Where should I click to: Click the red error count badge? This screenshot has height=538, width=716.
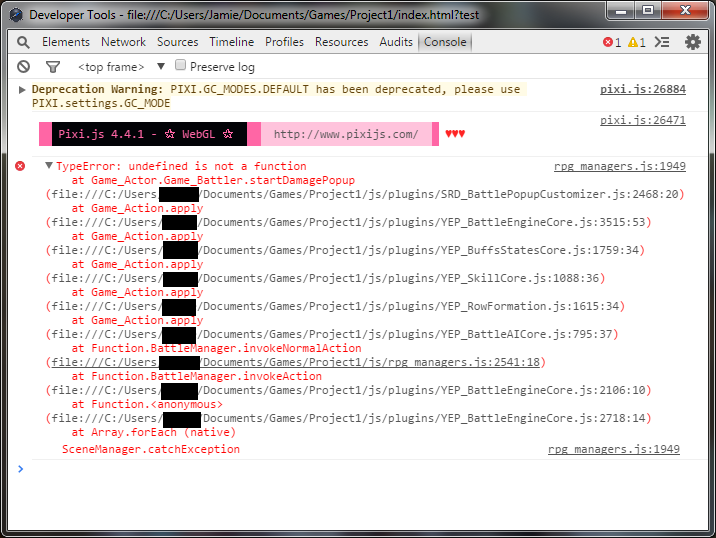[612, 42]
